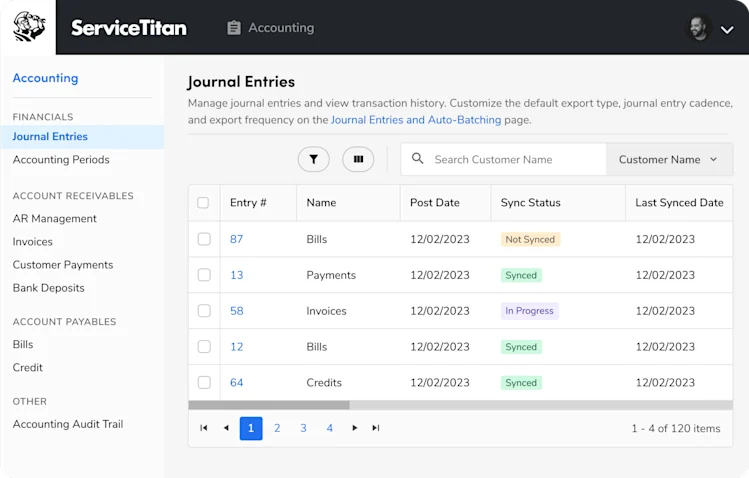Click the ServiceTitan logo icon
Image resolution: width=749 pixels, height=478 pixels.
[x=29, y=27]
